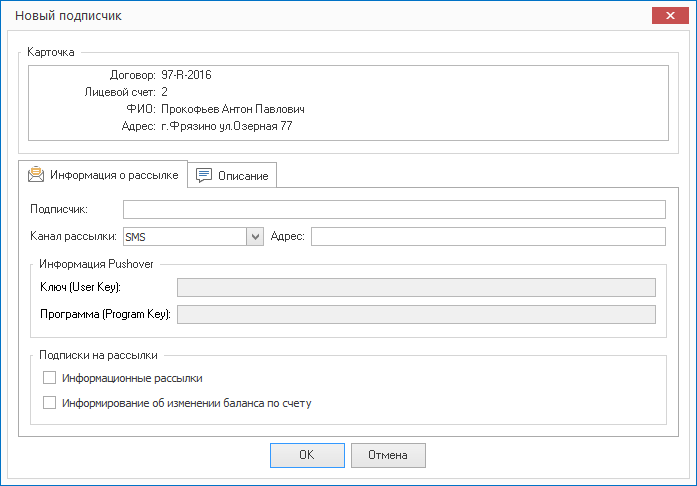
Task: Click the envelope icon on the mailing info tab
Action: point(36,175)
